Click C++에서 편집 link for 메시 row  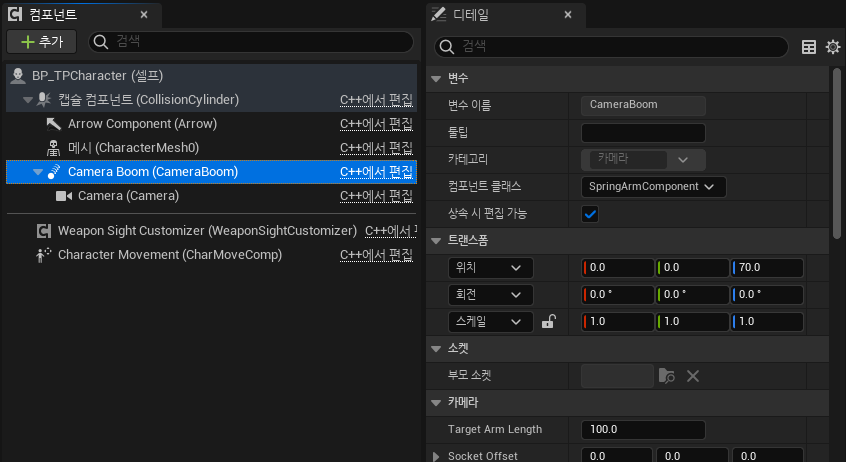[x=376, y=148]
